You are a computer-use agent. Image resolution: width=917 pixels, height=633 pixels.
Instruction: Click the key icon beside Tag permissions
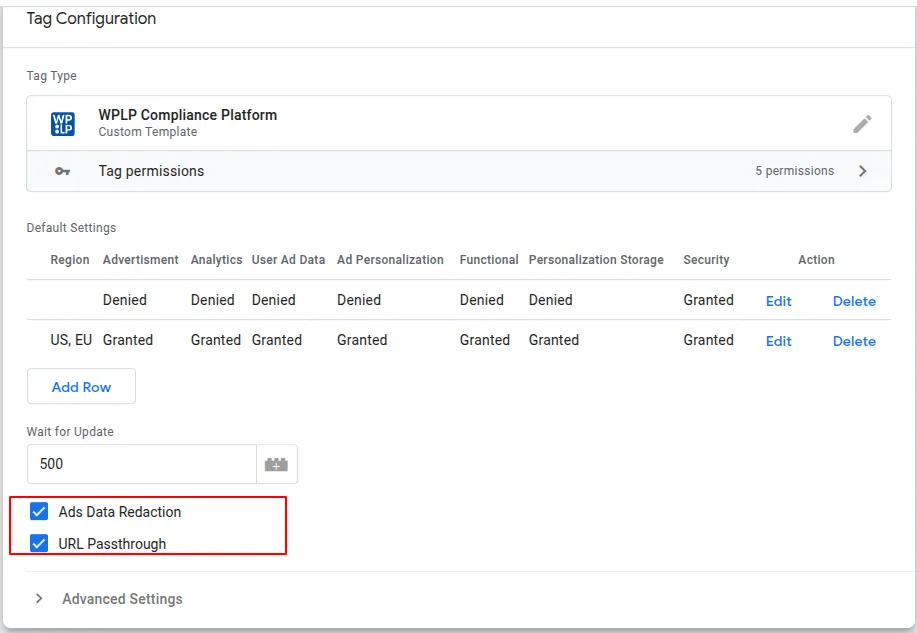pyautogui.click(x=62, y=171)
